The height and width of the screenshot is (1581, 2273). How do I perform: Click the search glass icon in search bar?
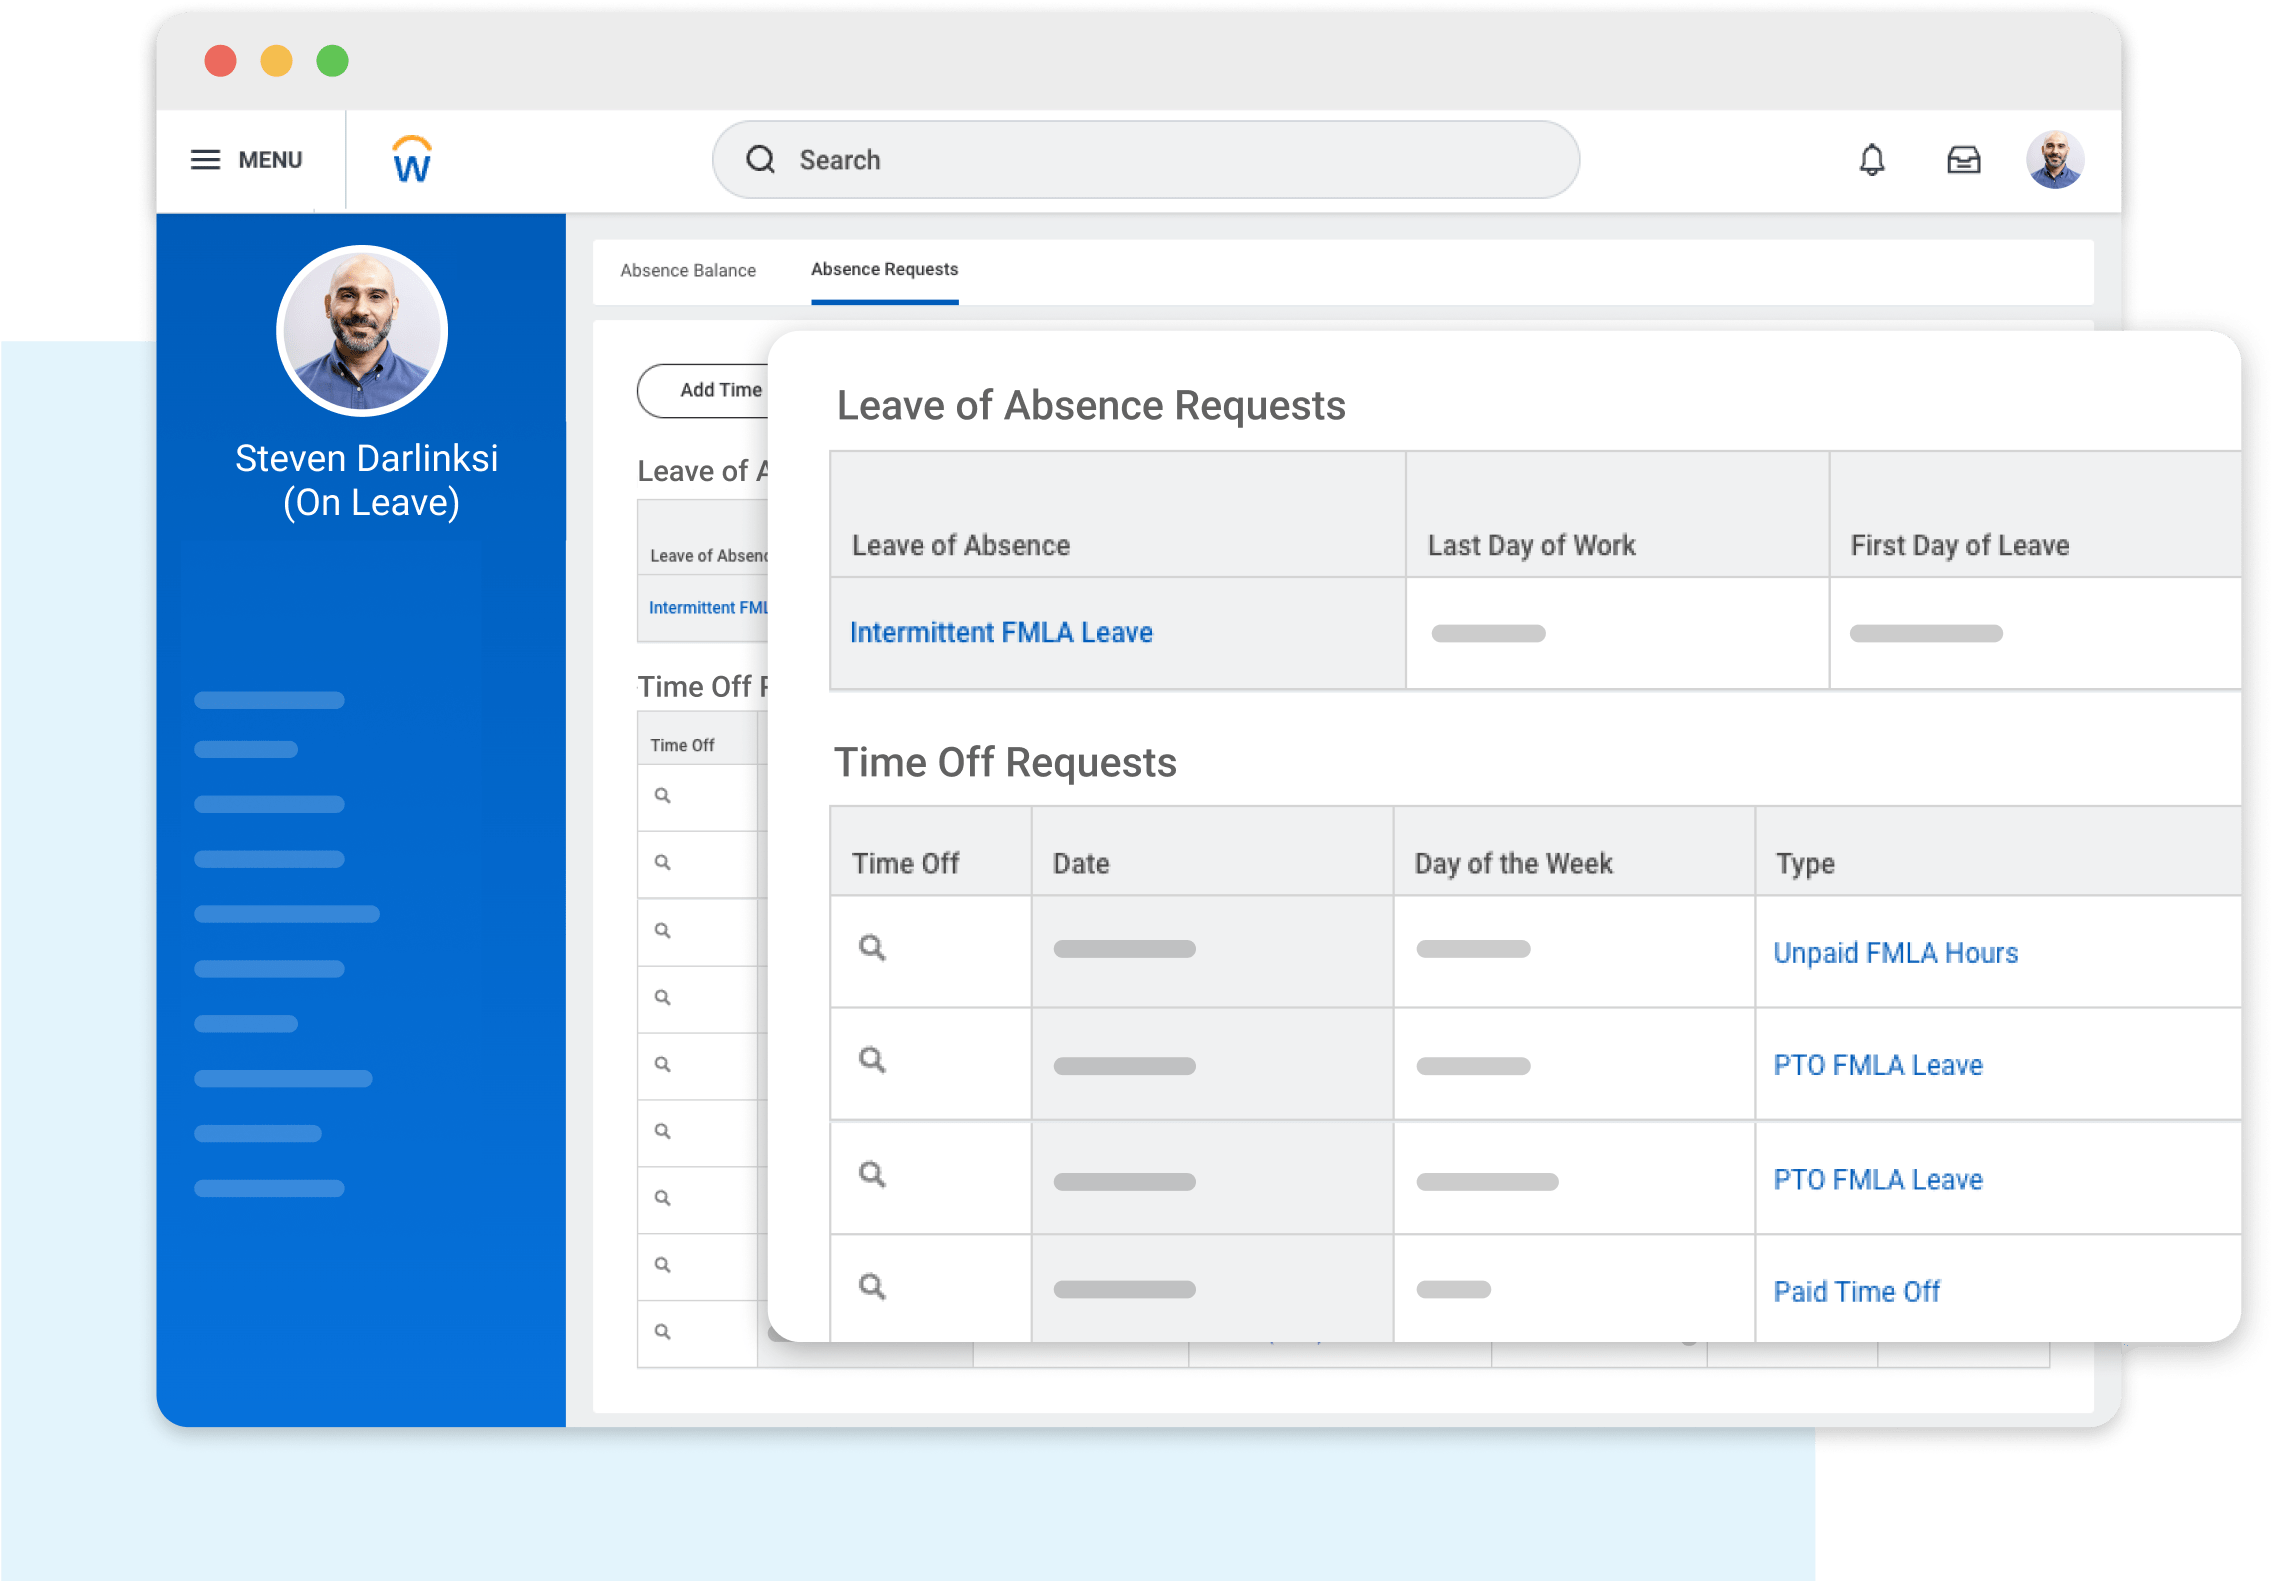(761, 160)
